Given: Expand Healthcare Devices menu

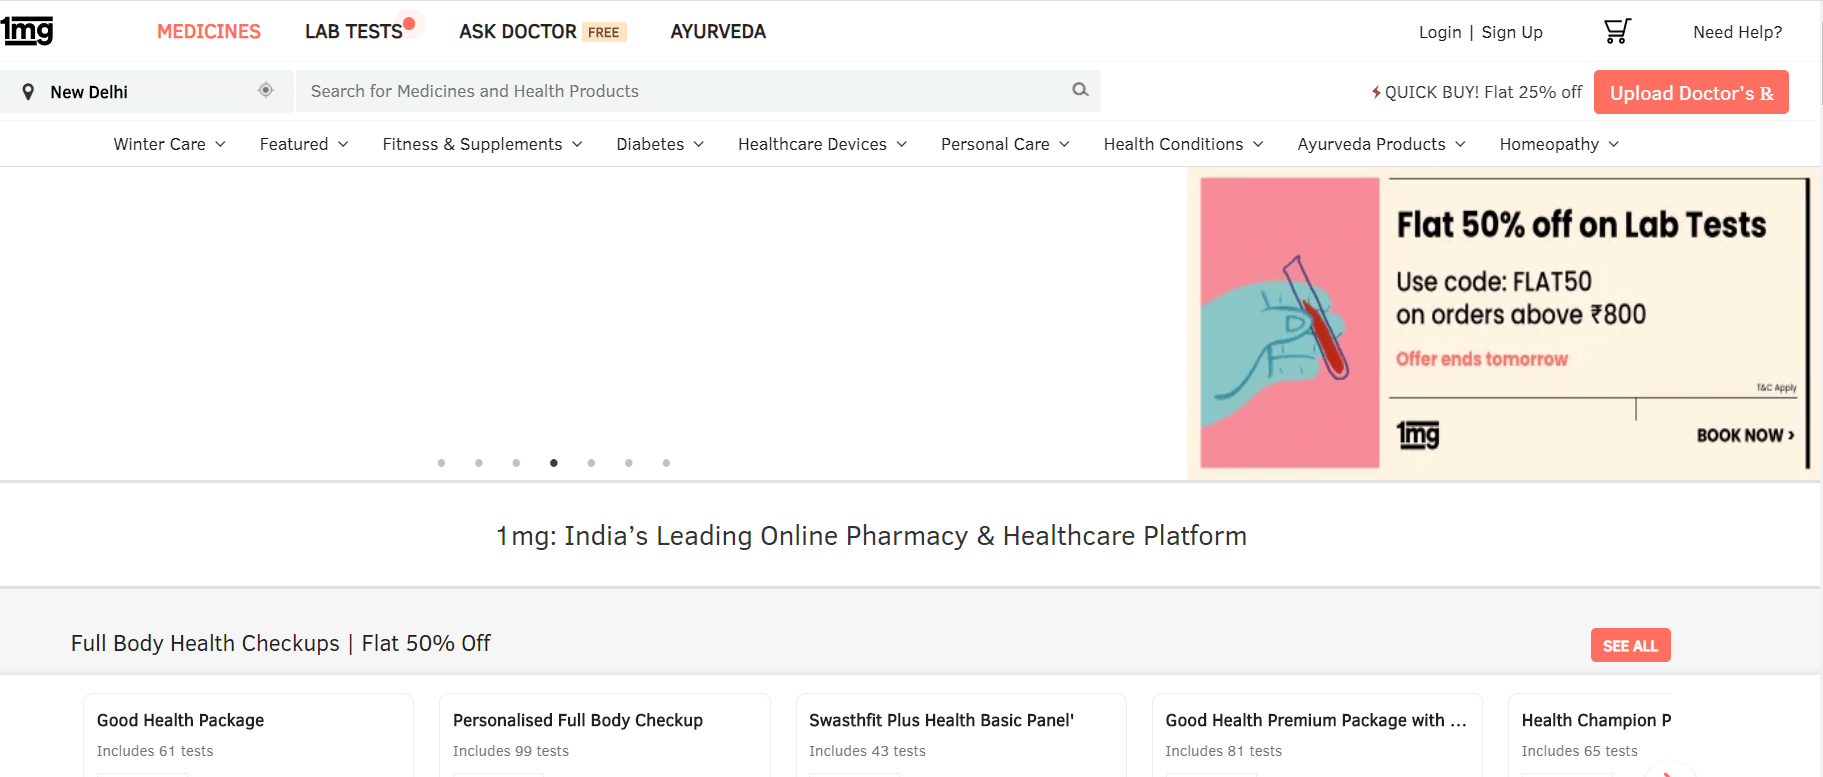Looking at the screenshot, I should (x=822, y=144).
